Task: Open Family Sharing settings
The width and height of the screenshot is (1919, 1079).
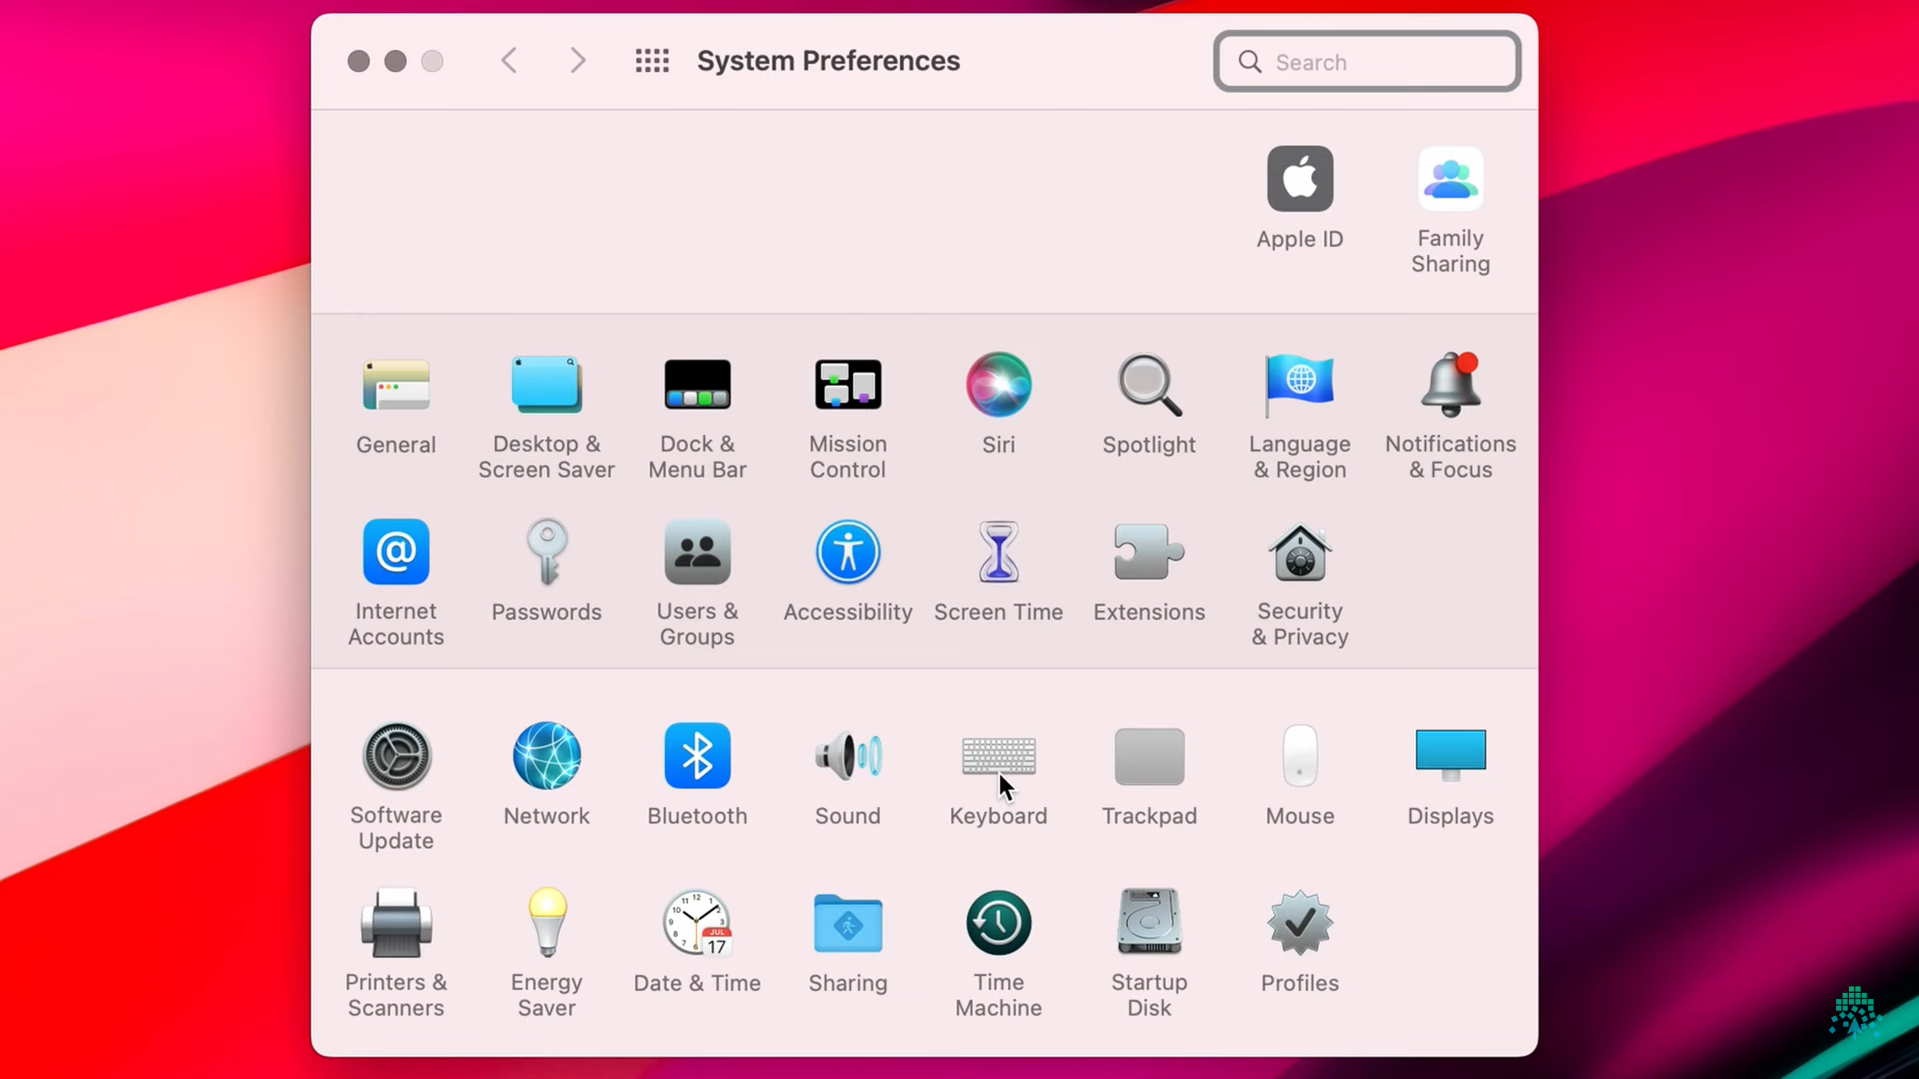Action: coord(1450,180)
